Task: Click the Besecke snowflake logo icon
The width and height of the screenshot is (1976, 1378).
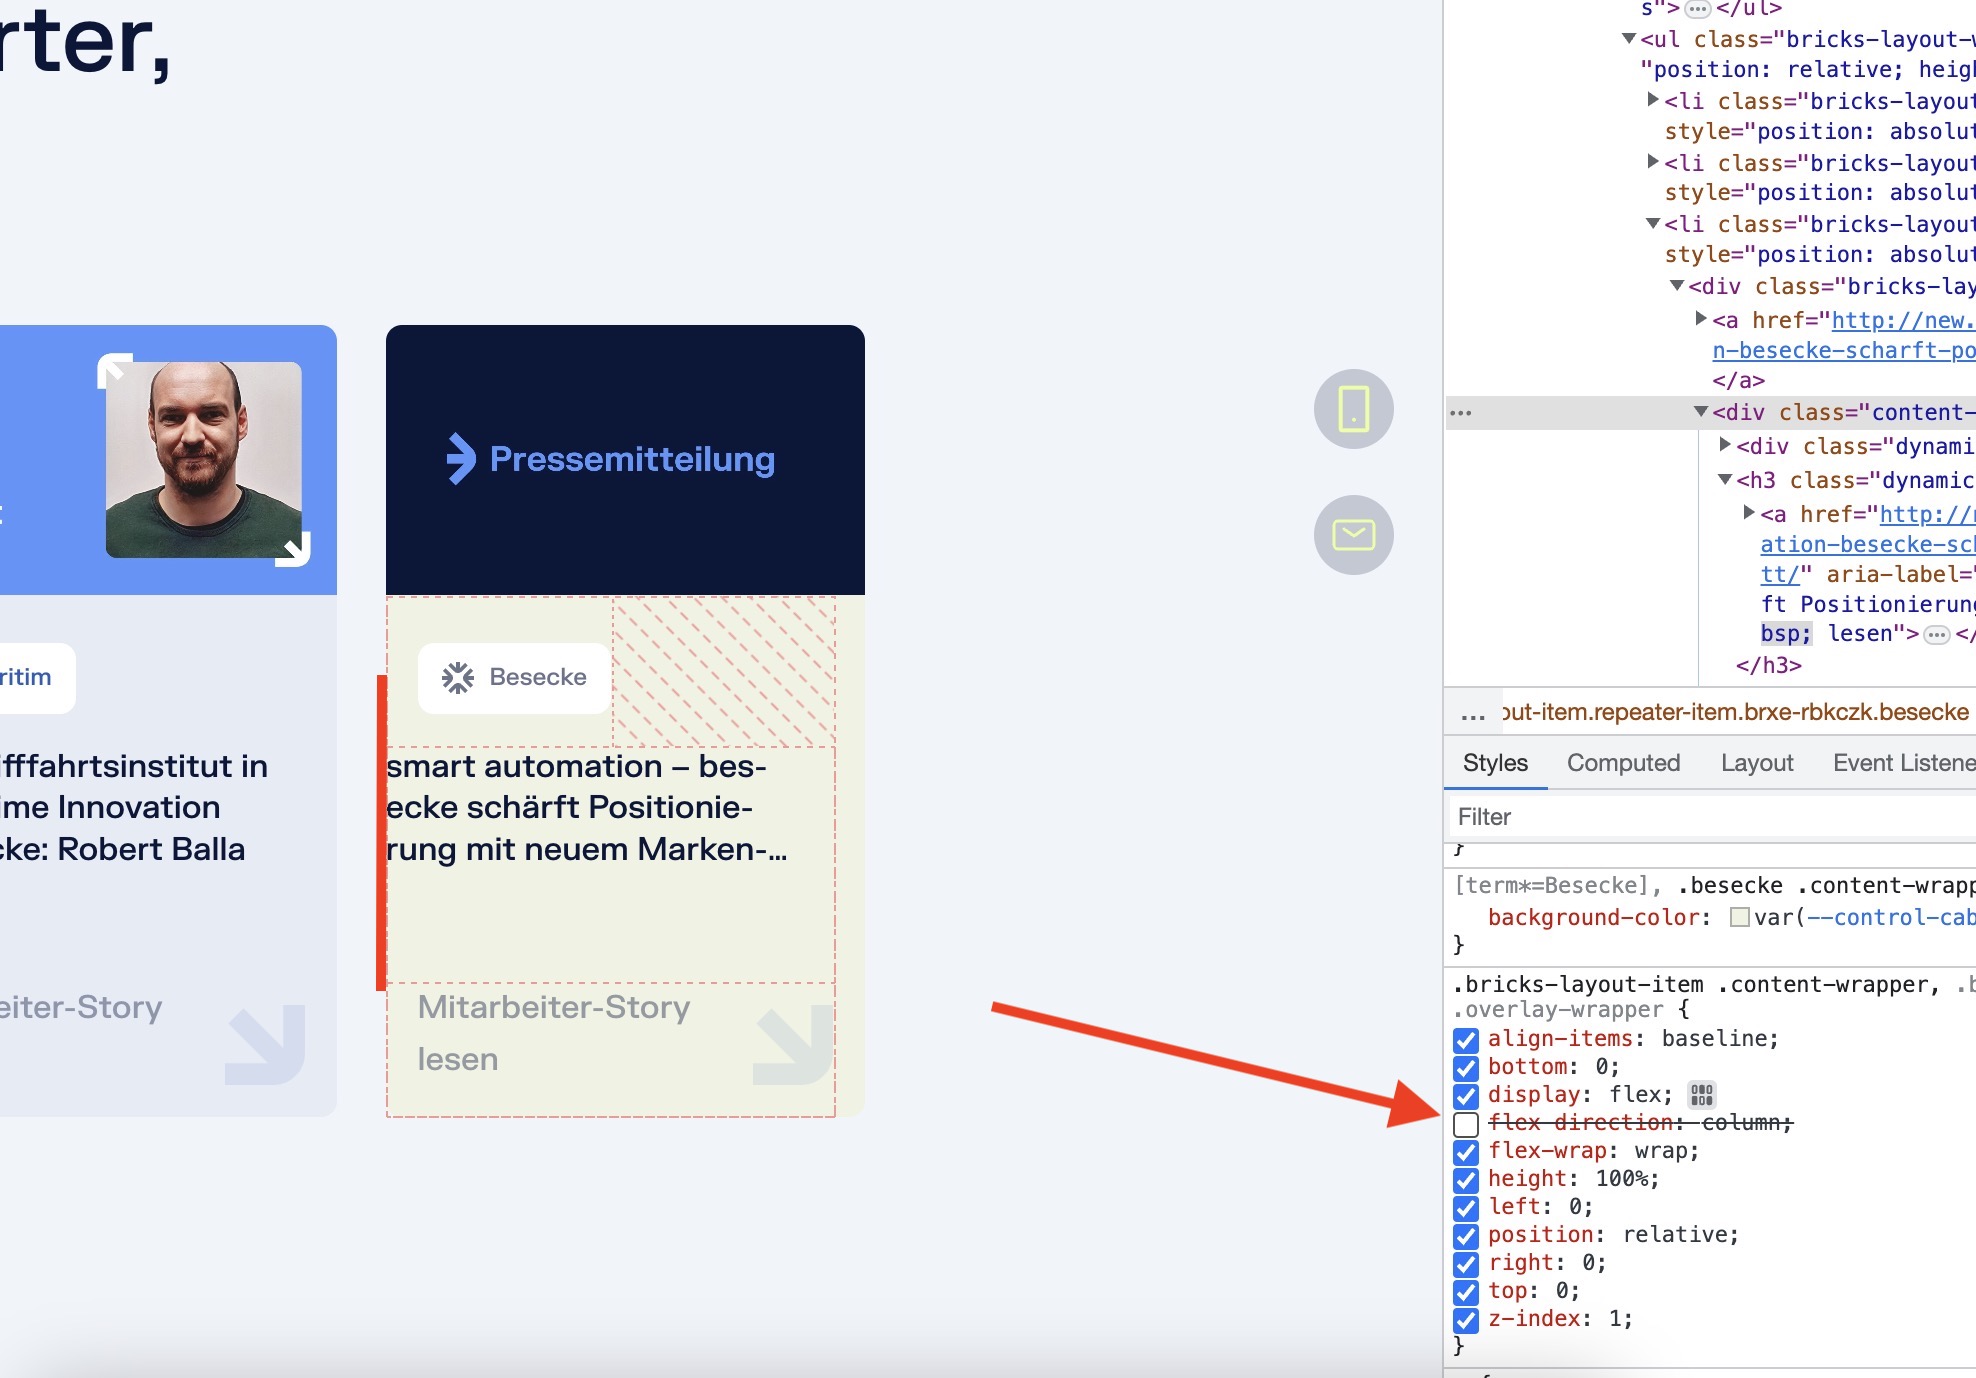Action: 458,677
